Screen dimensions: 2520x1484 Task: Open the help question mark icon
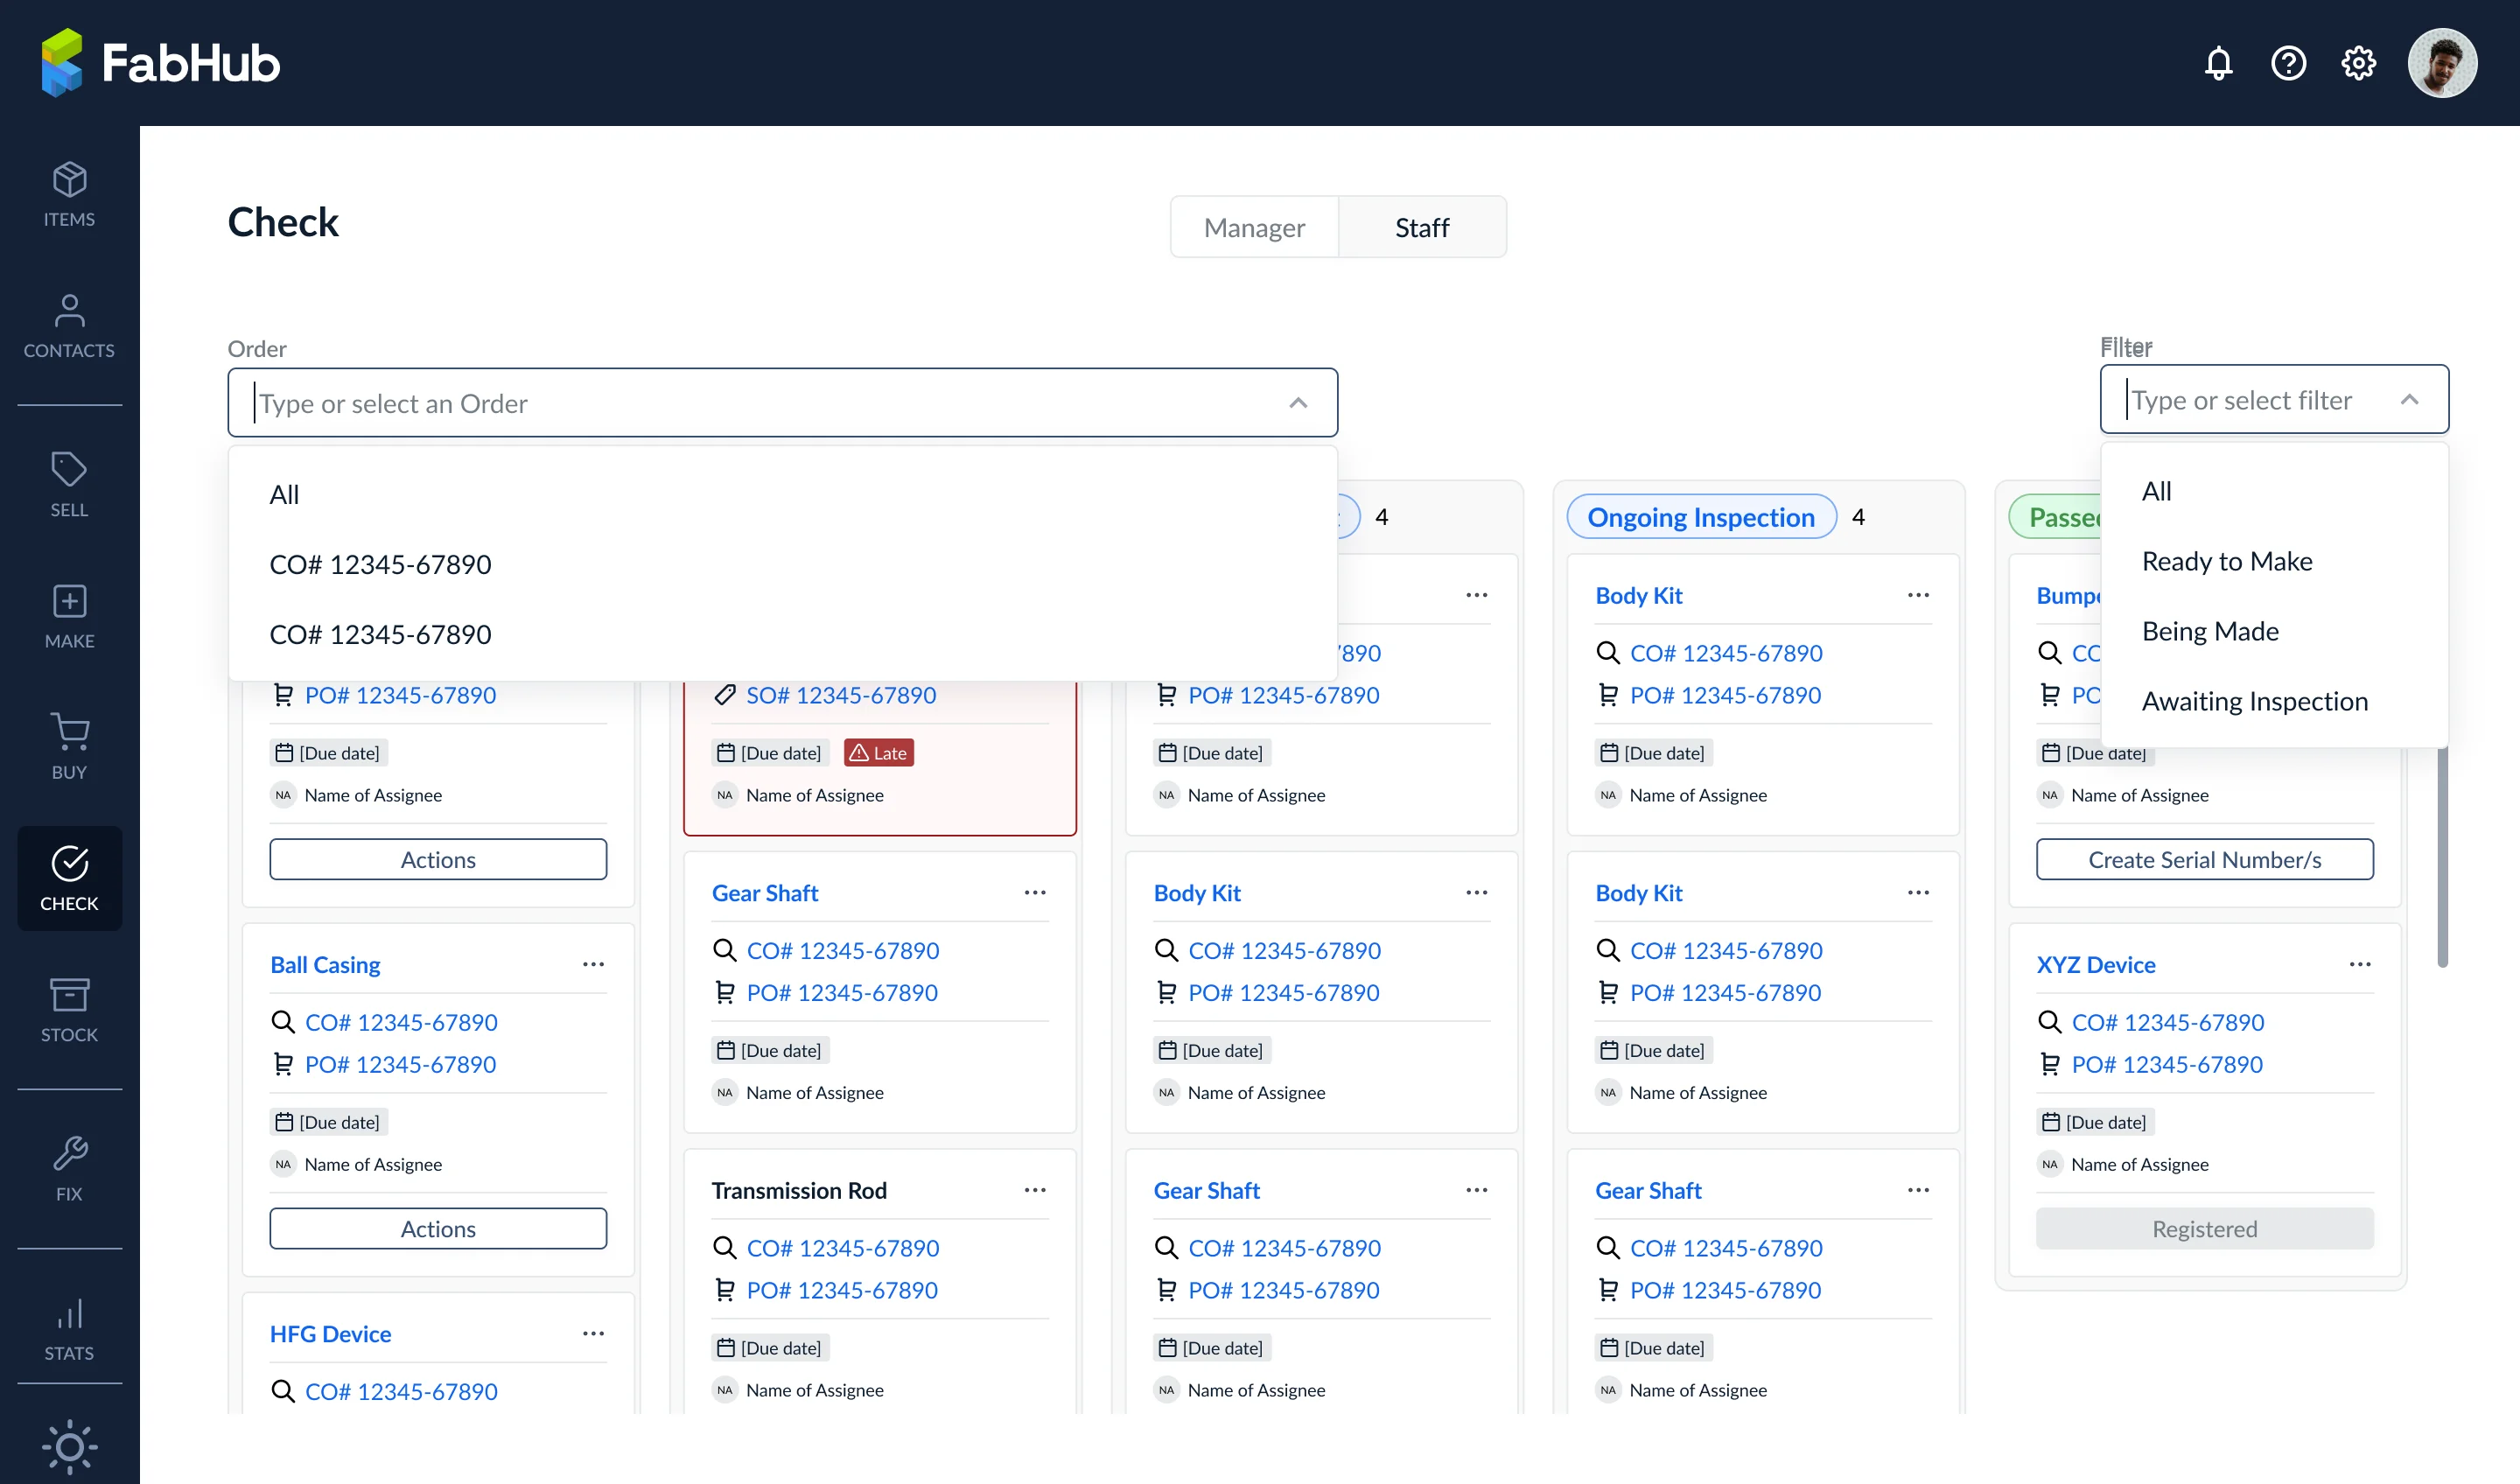click(2288, 63)
